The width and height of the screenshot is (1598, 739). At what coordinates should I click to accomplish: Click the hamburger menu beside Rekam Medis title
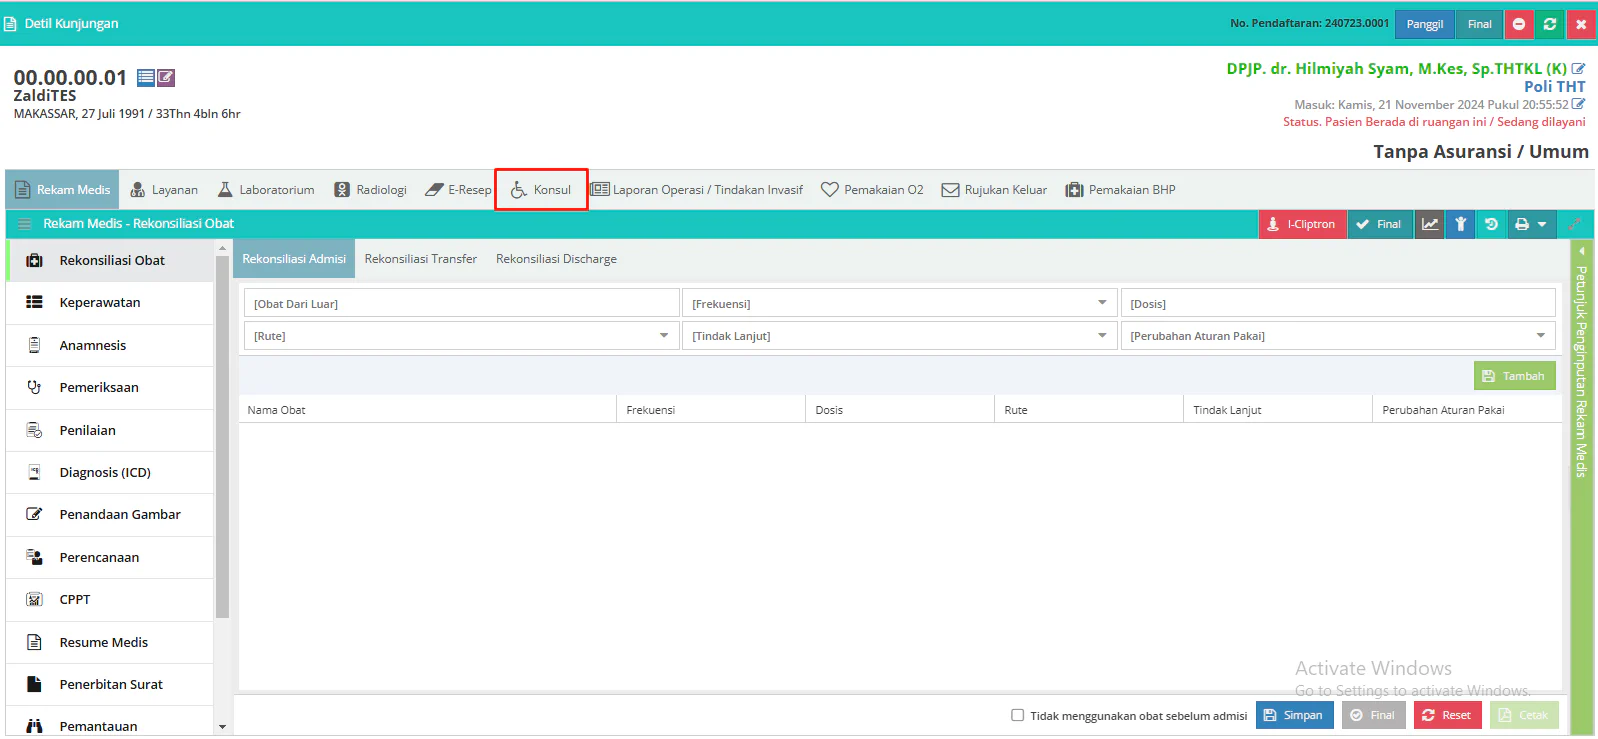click(x=25, y=224)
